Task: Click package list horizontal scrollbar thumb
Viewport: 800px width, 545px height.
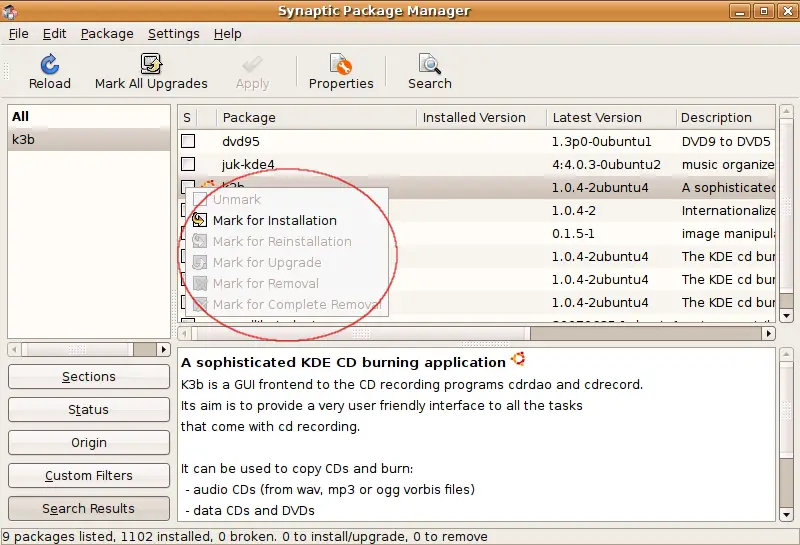Action: [361, 333]
